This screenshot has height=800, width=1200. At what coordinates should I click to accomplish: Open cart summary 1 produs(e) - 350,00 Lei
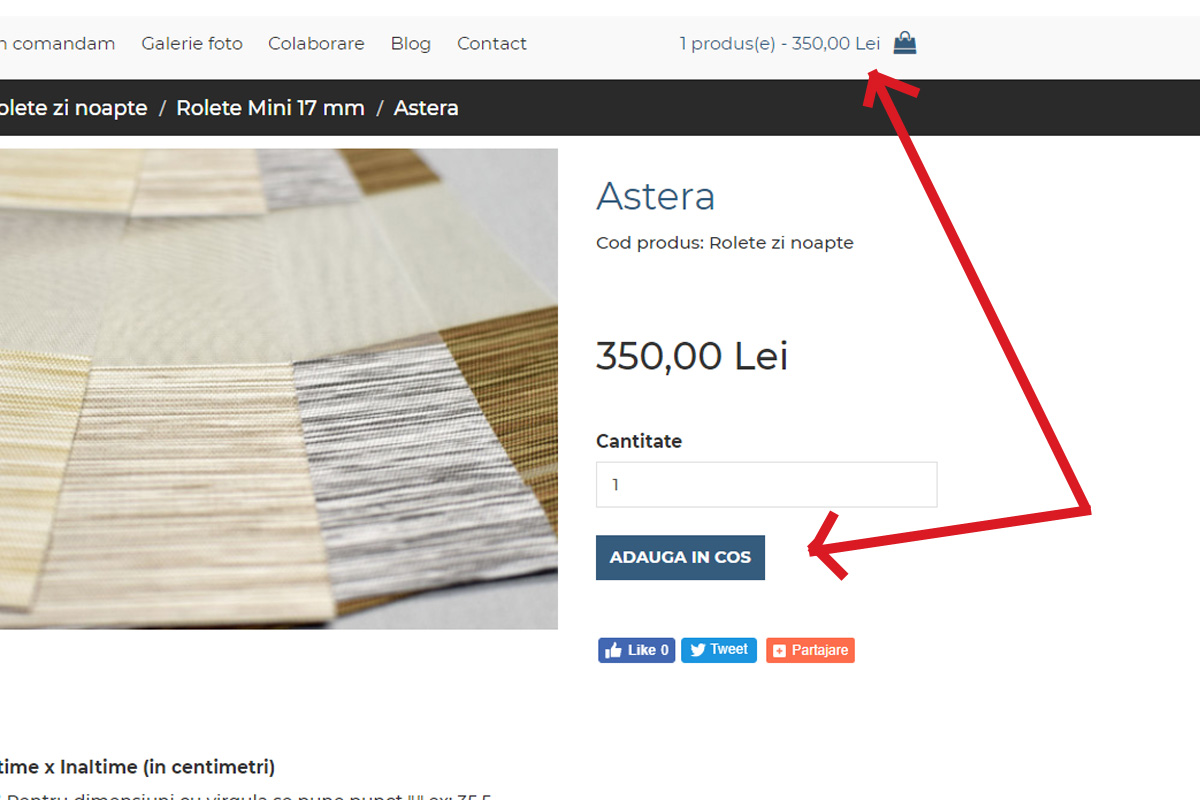(780, 43)
